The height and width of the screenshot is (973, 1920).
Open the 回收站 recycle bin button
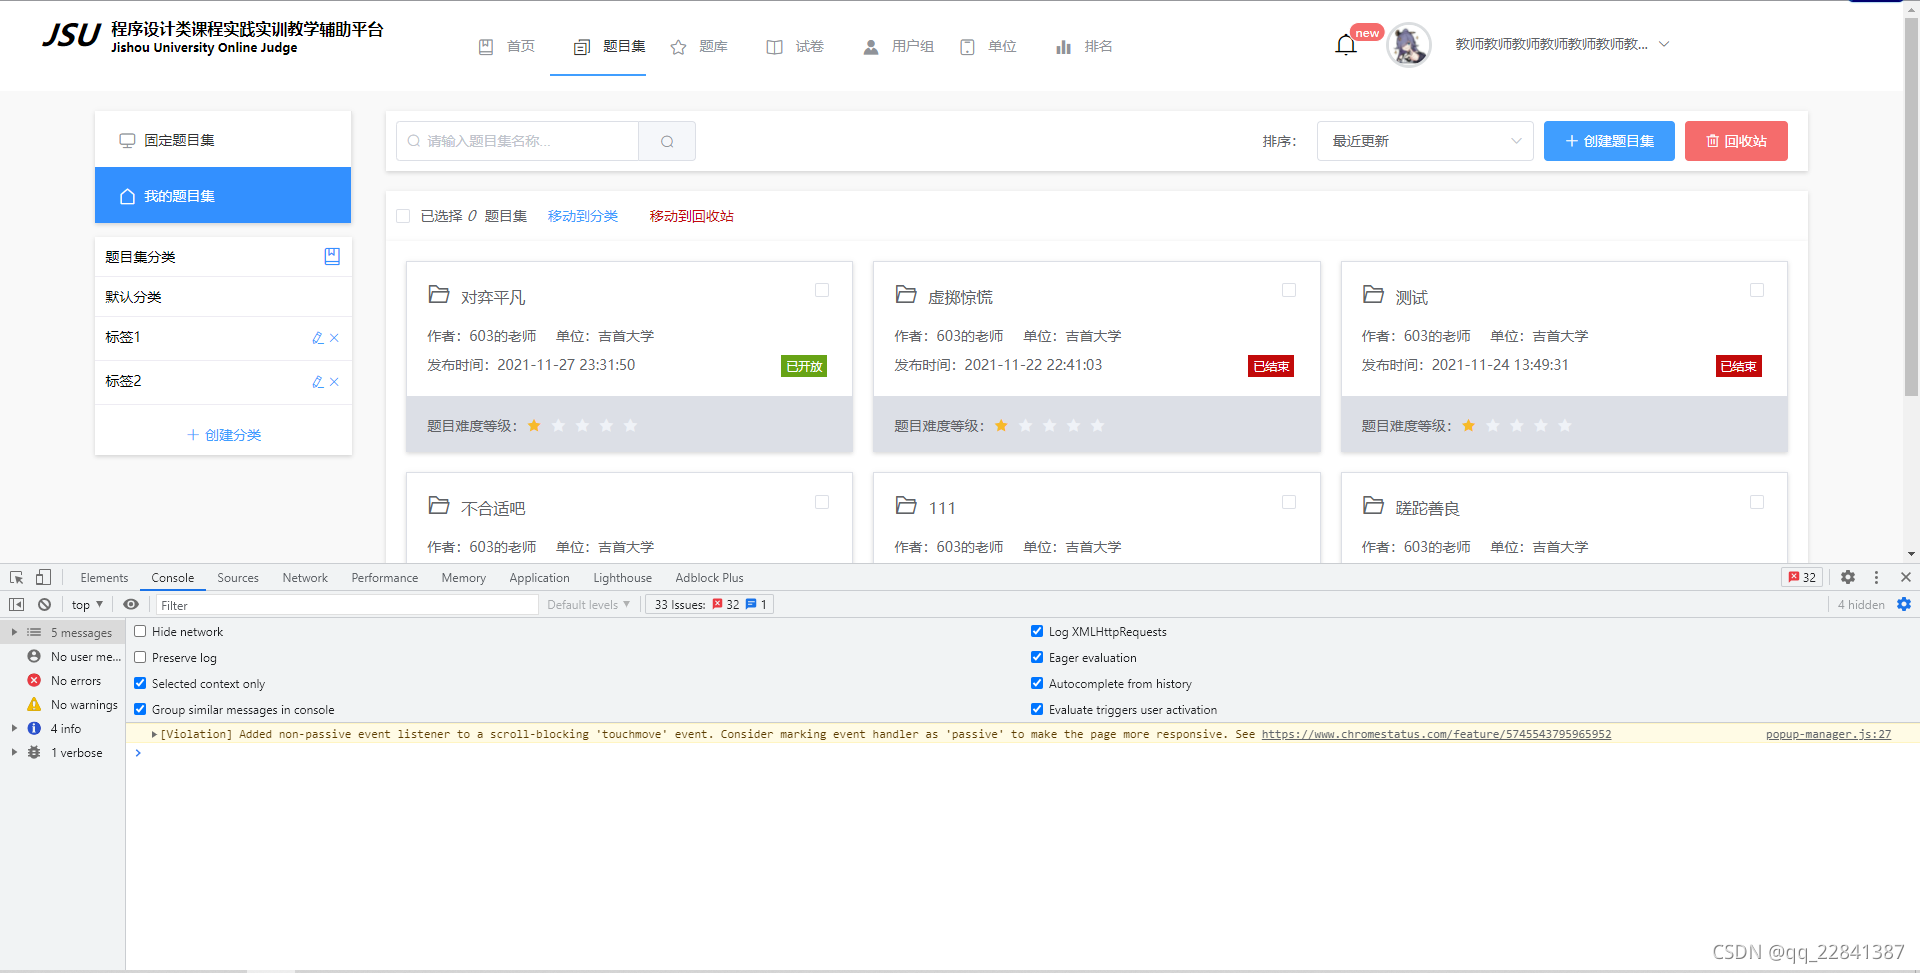click(x=1735, y=140)
